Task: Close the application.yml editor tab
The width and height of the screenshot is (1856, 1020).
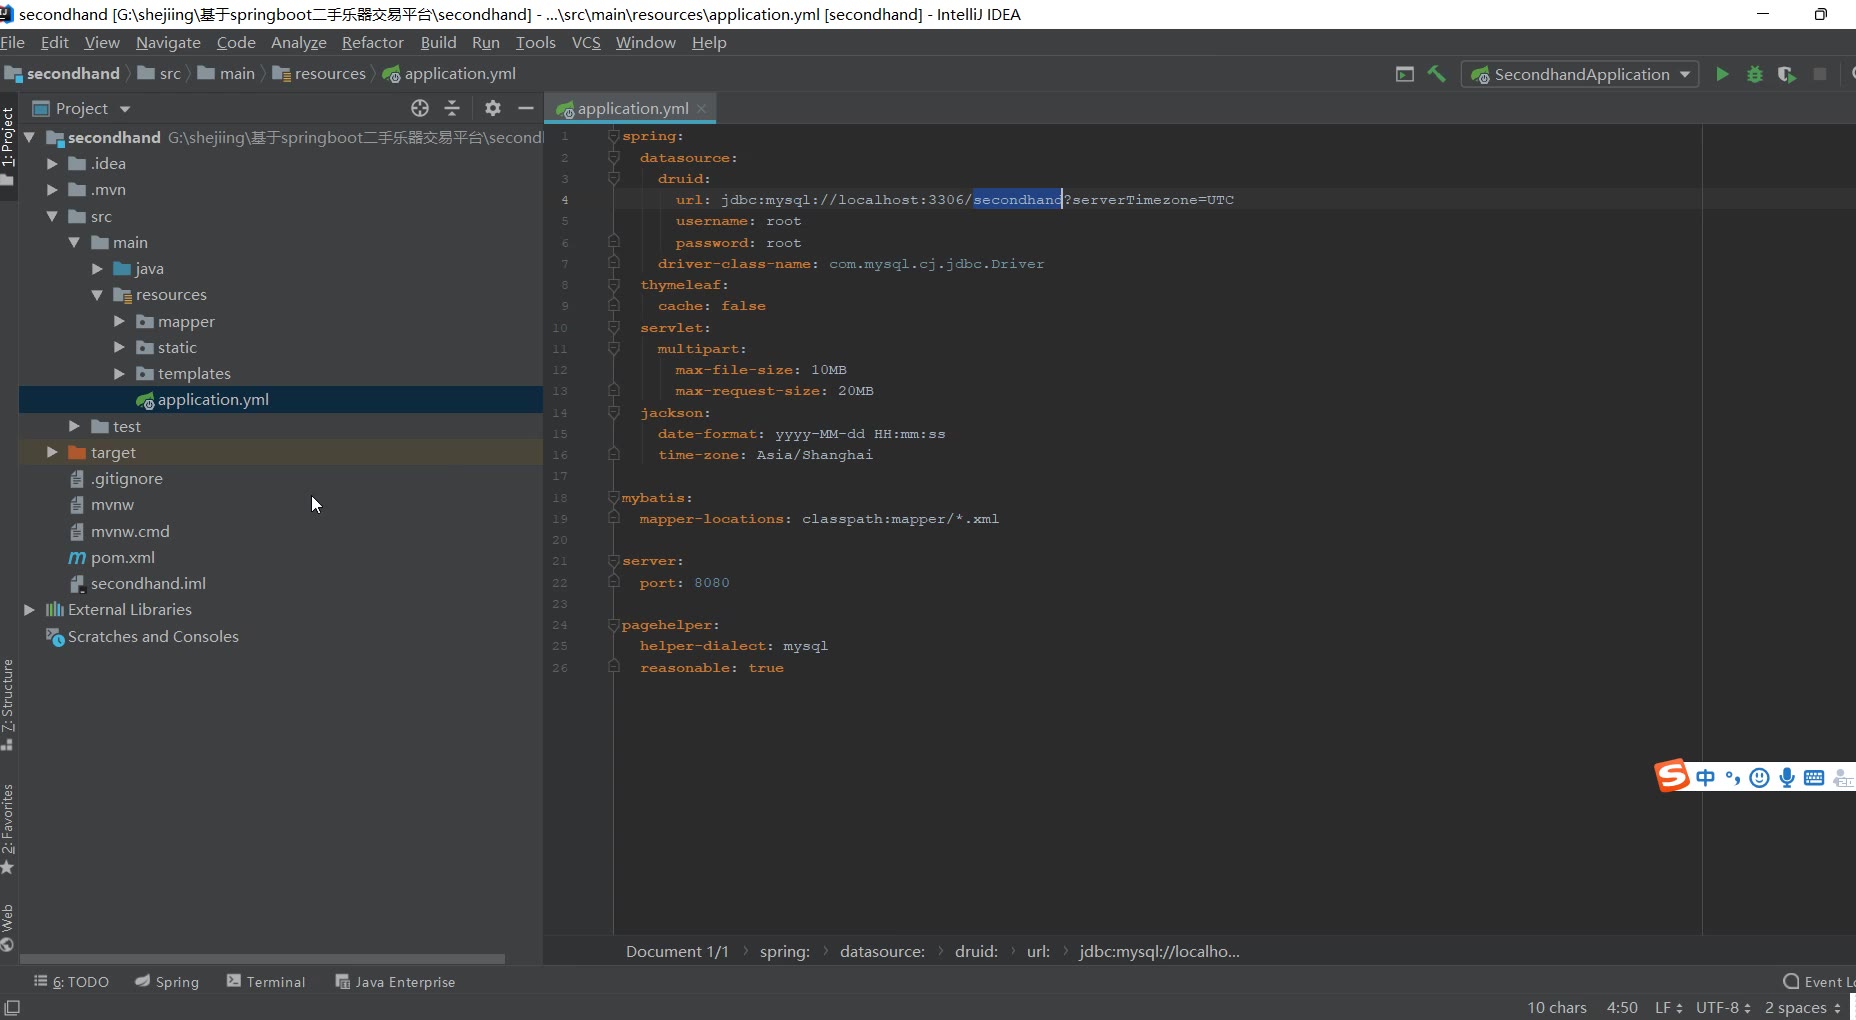Action: coord(702,109)
